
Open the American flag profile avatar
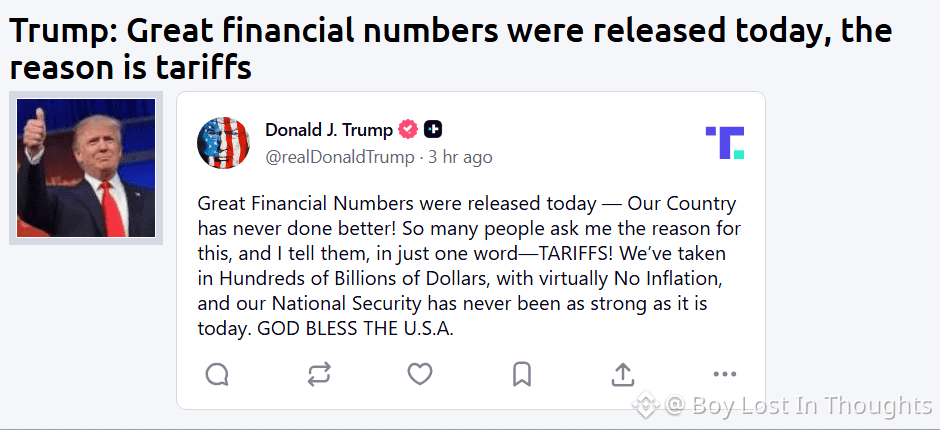tap(223, 143)
